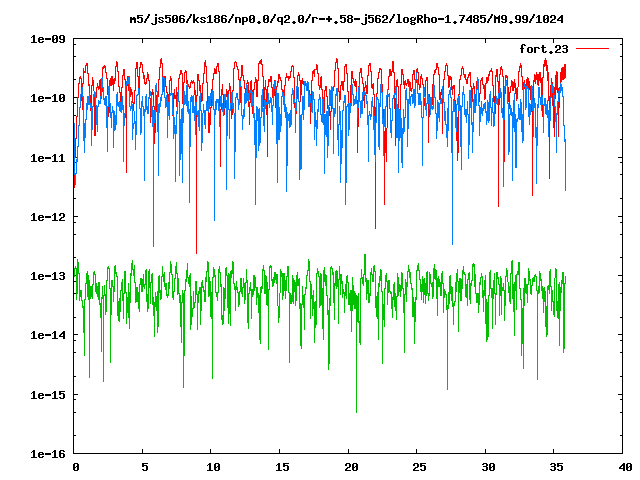Click the 1e-12 y-axis label

(x=48, y=217)
